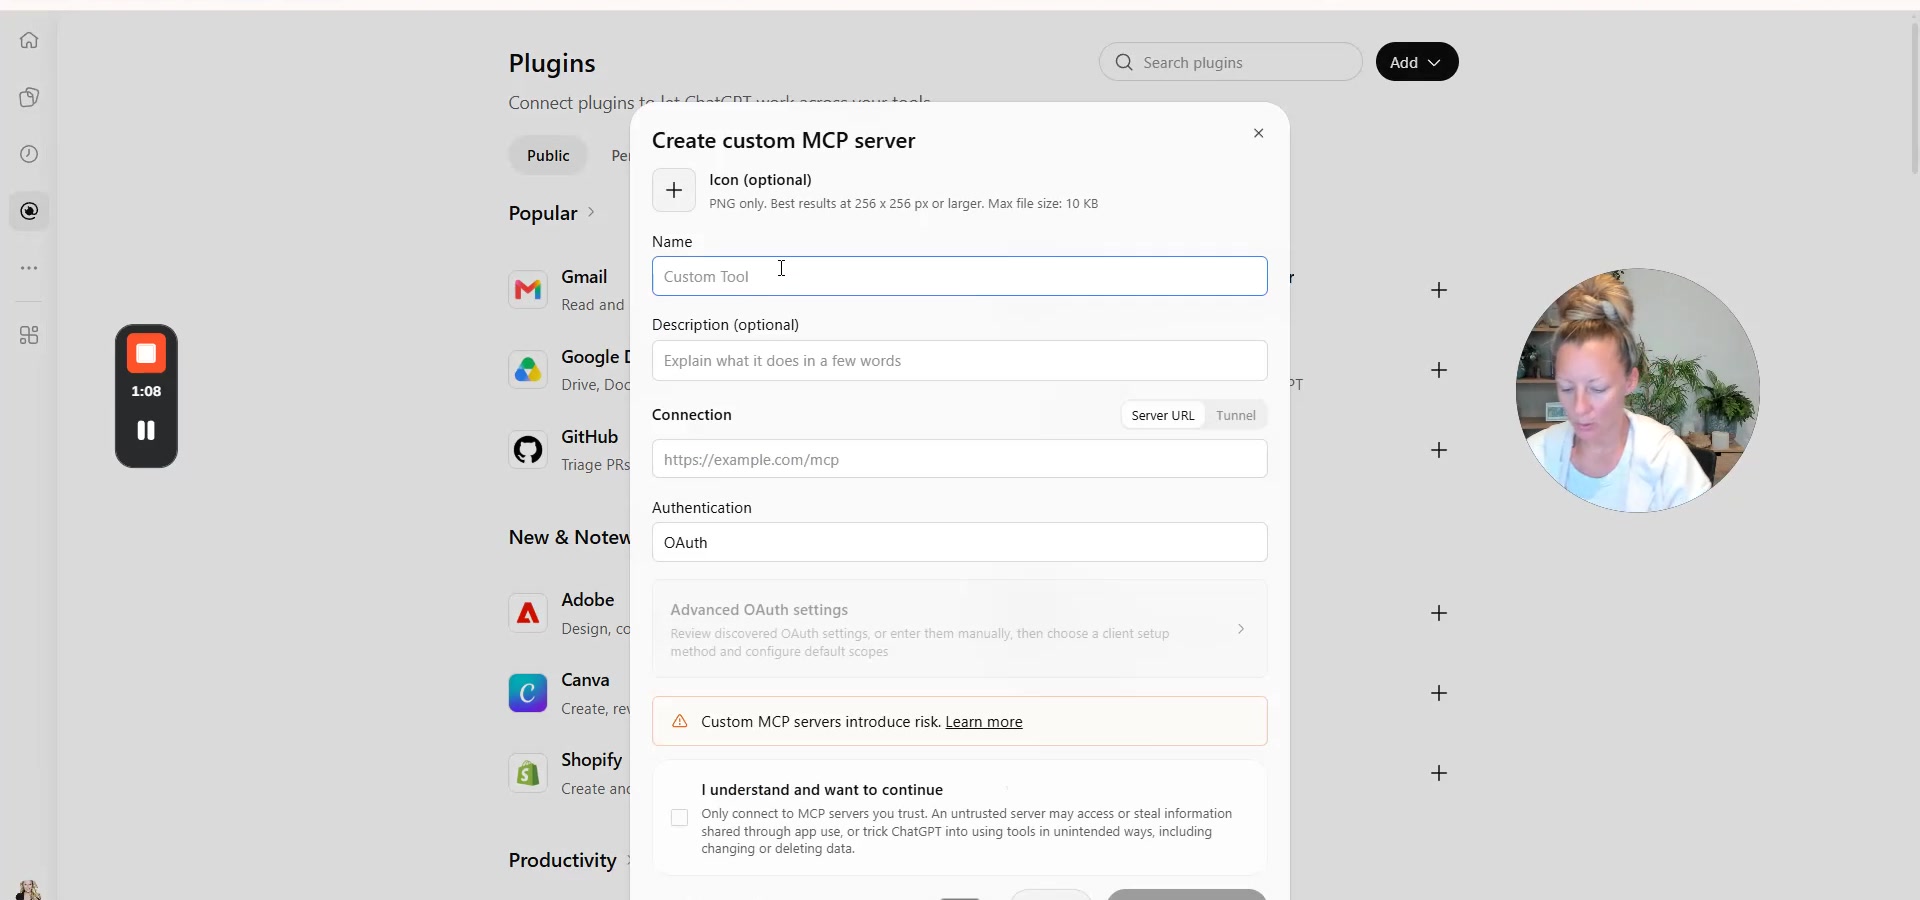The width and height of the screenshot is (1920, 900).
Task: Open the user profile avatar in sidebar
Action: pyautogui.click(x=29, y=890)
